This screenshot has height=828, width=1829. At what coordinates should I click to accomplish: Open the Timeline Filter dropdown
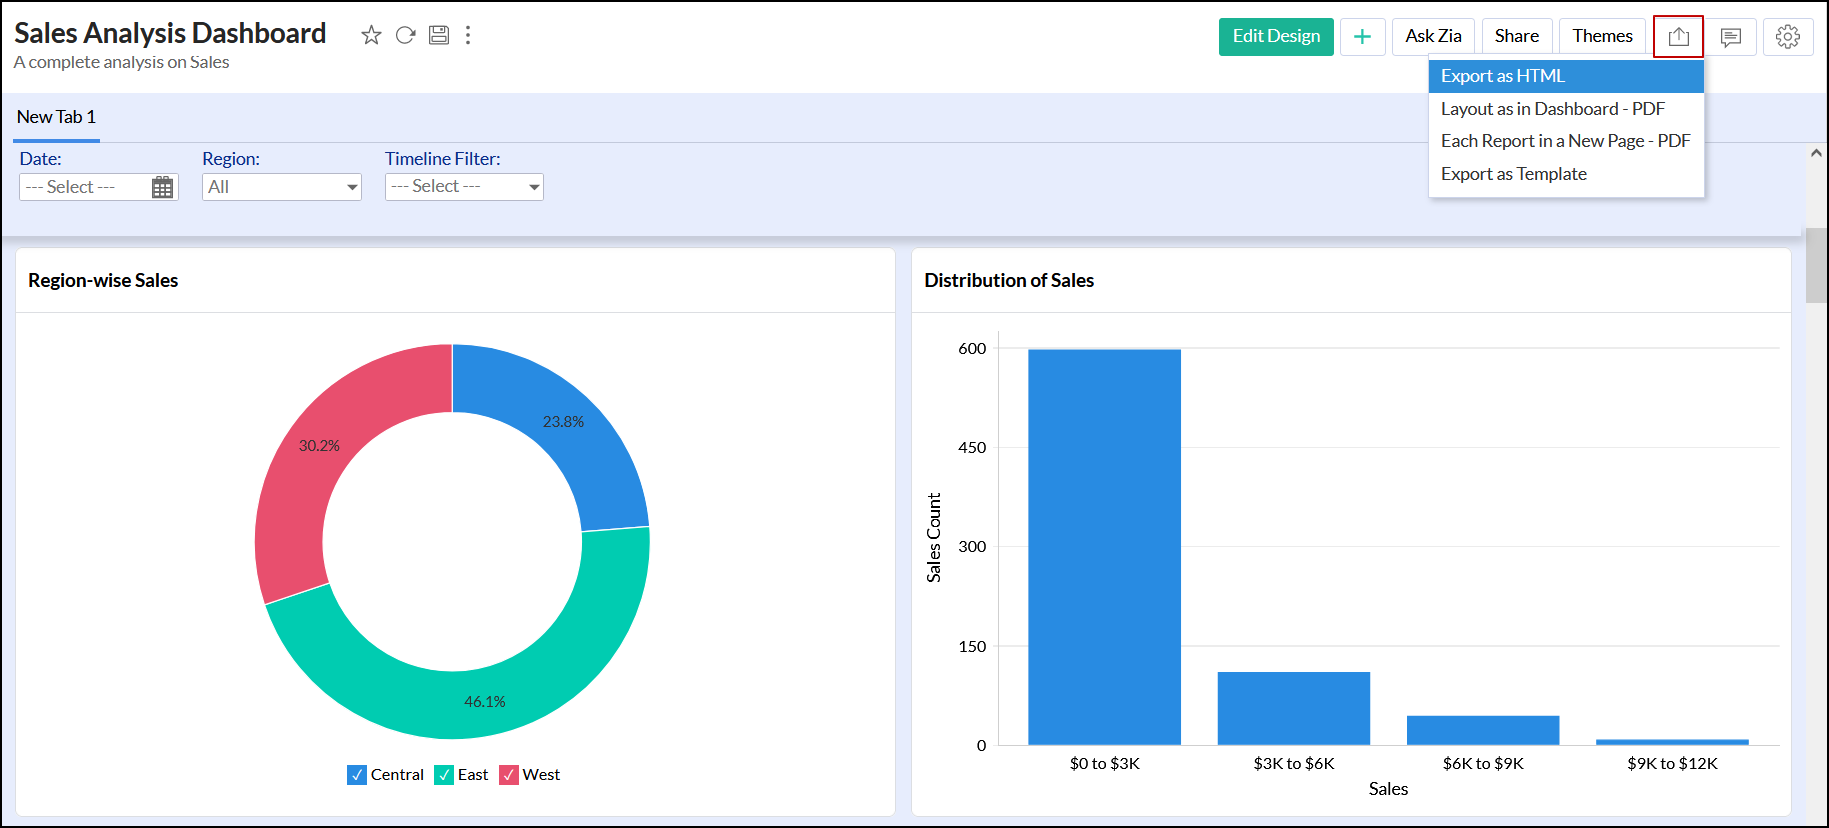pyautogui.click(x=464, y=187)
